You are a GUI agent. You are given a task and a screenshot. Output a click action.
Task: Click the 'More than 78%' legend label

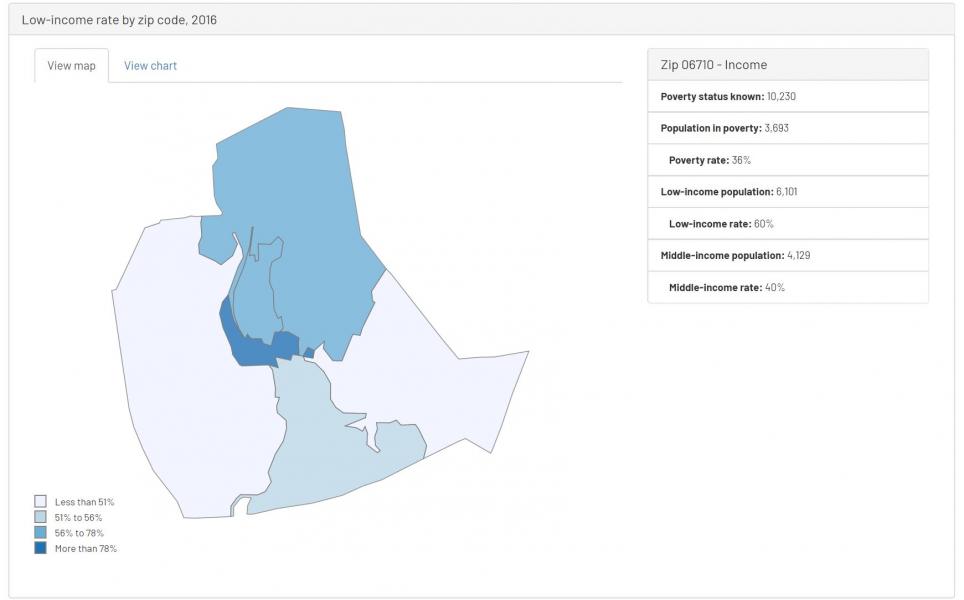click(85, 548)
